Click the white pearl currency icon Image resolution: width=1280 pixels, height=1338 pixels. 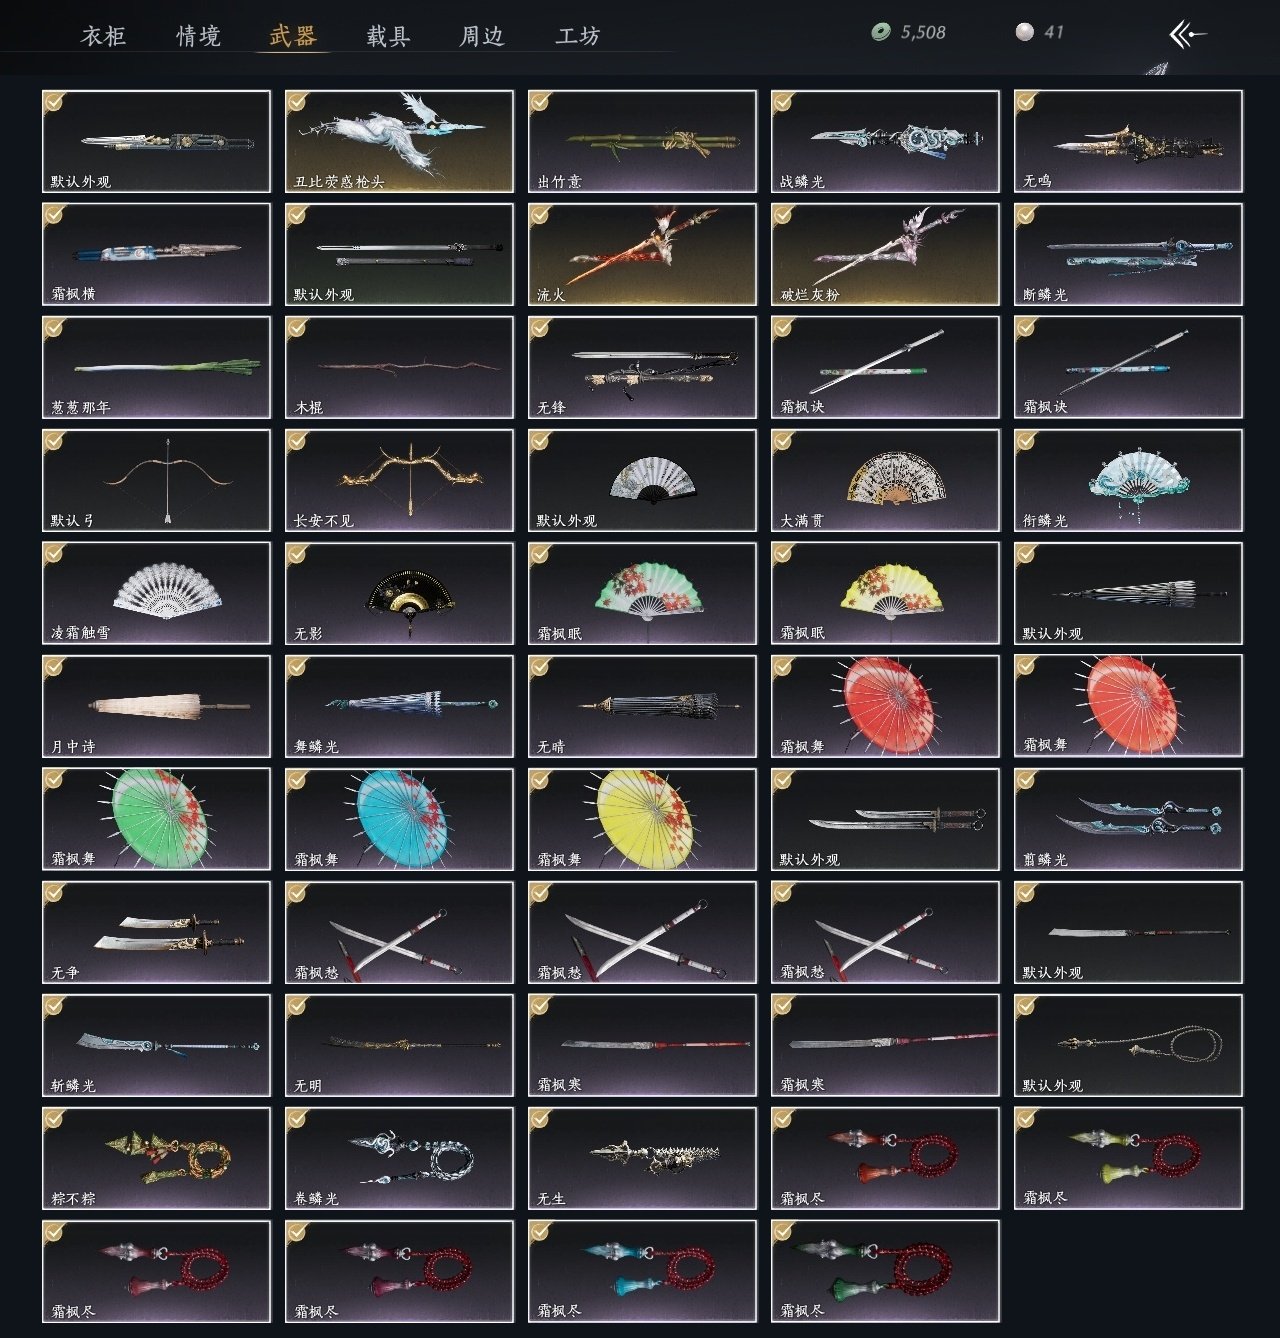[1024, 33]
